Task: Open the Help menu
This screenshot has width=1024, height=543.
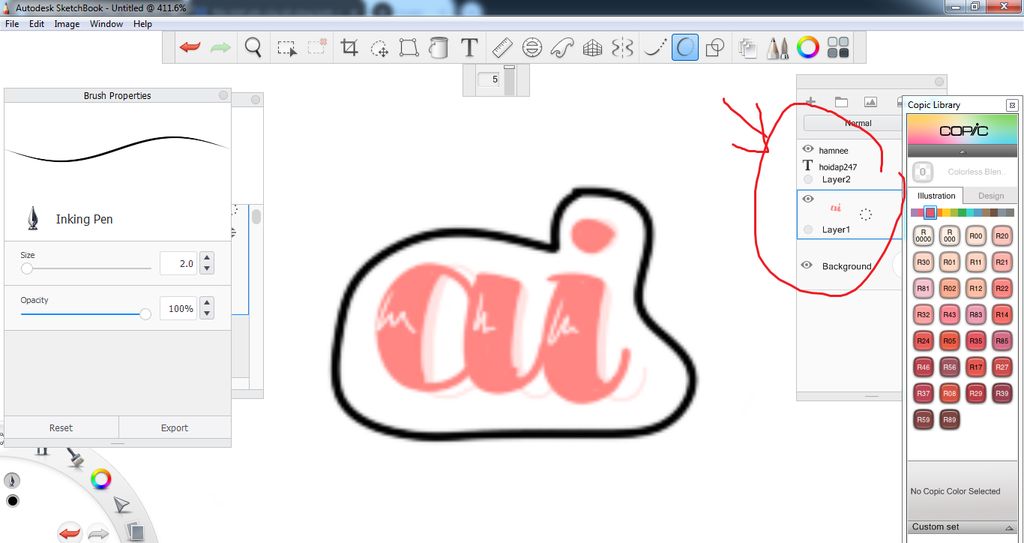Action: (142, 24)
